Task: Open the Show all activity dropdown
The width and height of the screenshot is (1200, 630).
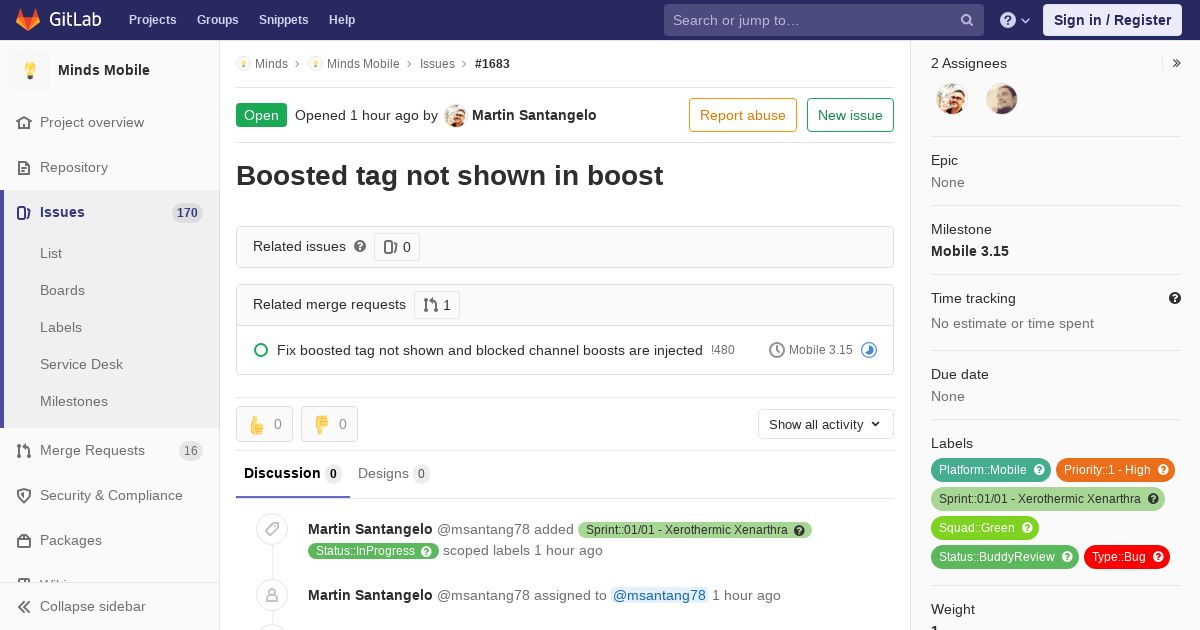Action: click(x=826, y=424)
